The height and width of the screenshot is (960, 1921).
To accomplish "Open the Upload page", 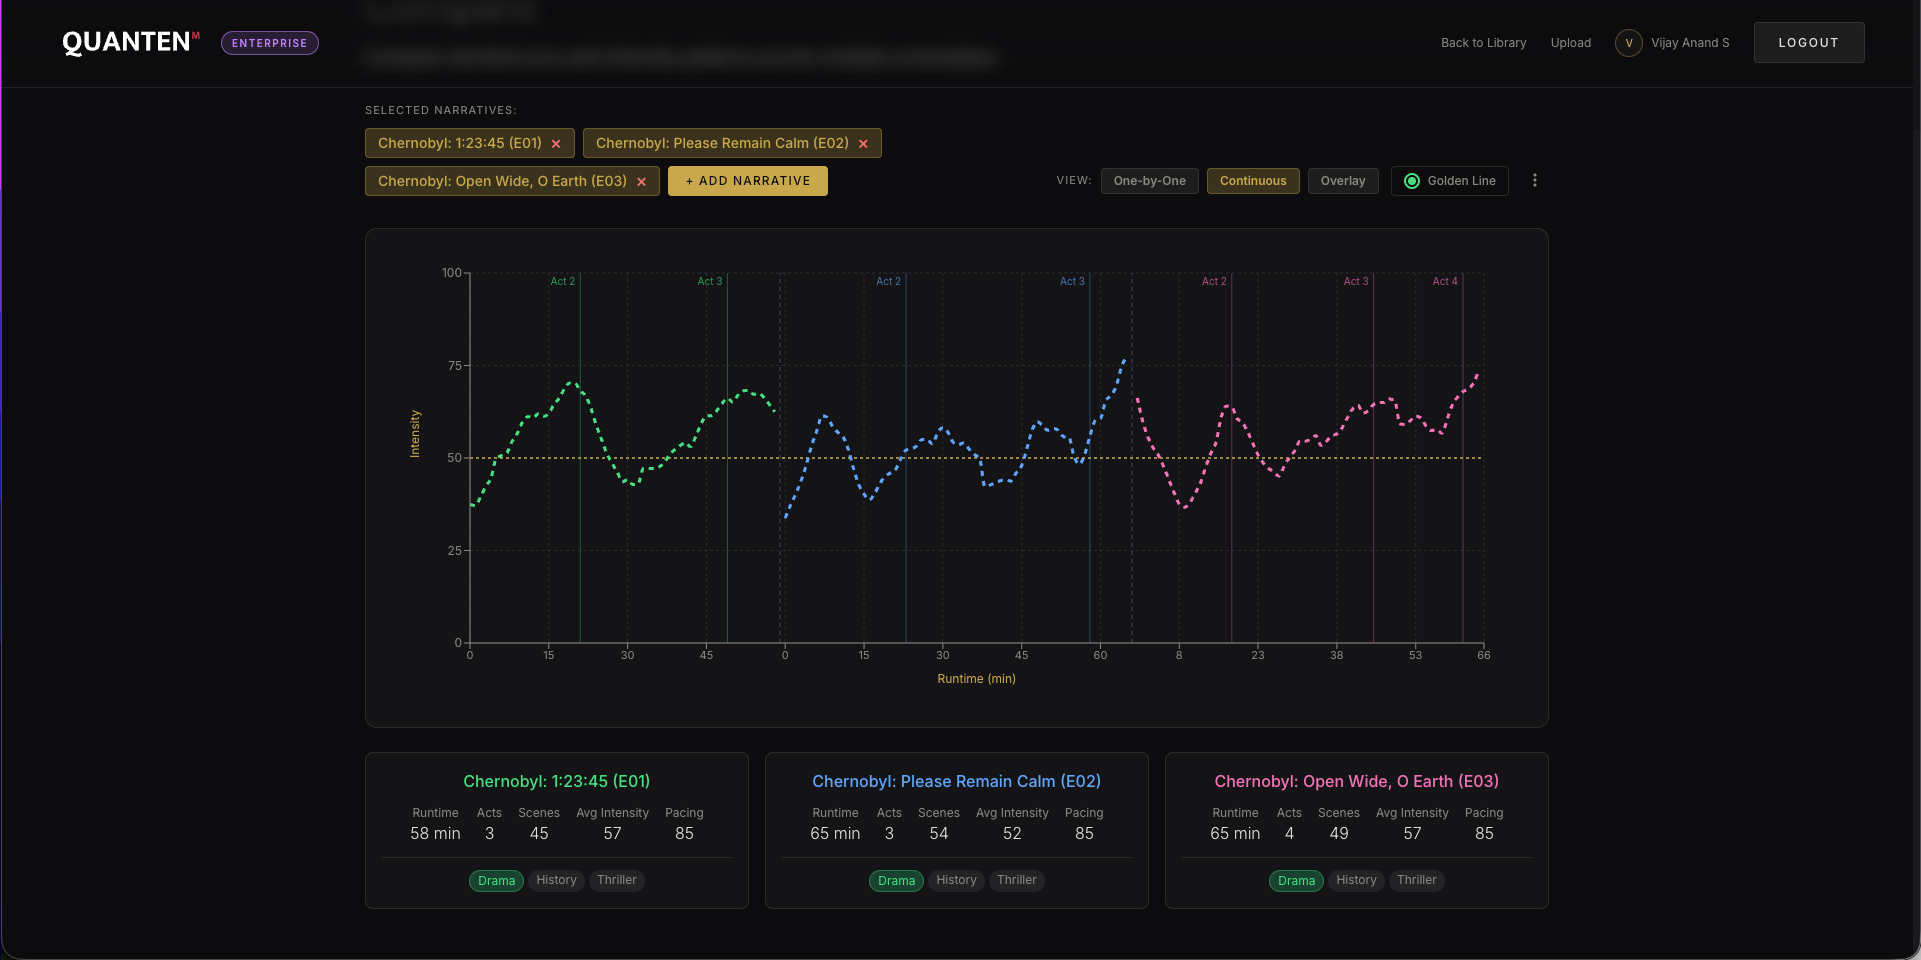I will (1570, 43).
